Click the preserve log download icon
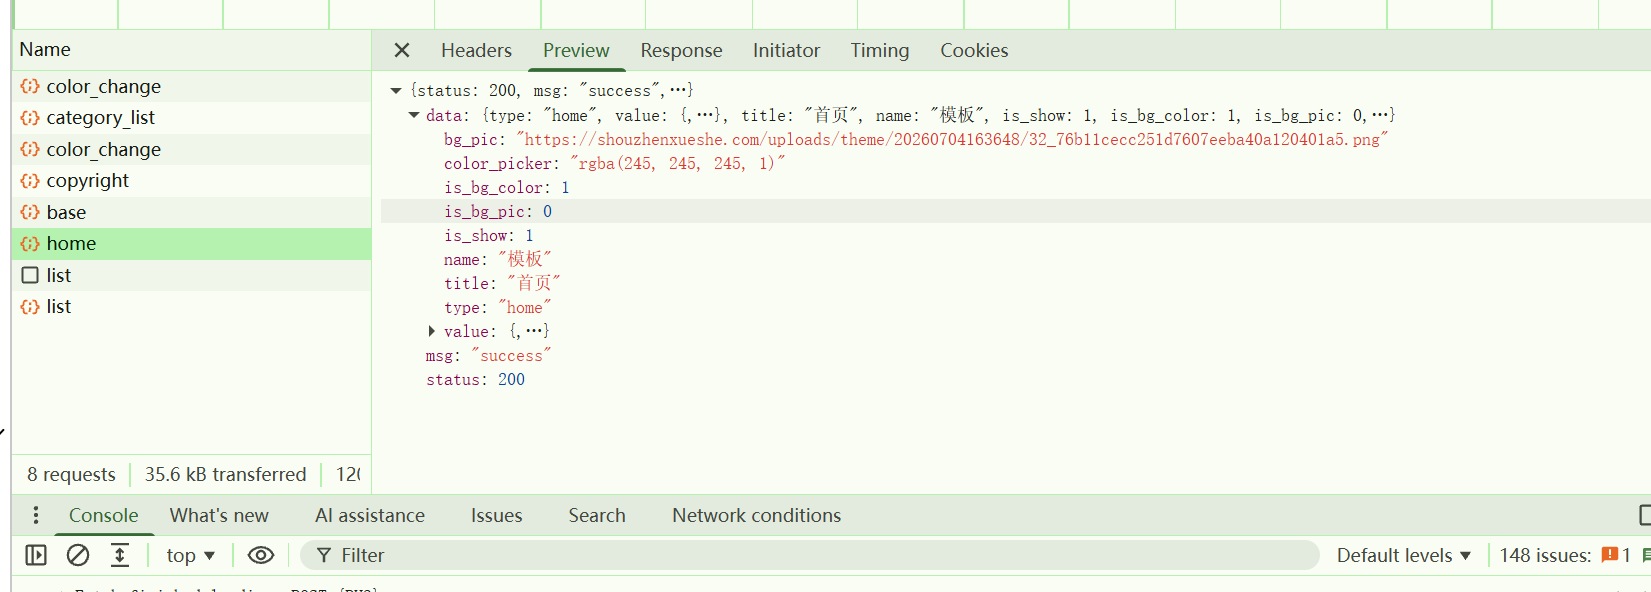1651x592 pixels. [120, 555]
